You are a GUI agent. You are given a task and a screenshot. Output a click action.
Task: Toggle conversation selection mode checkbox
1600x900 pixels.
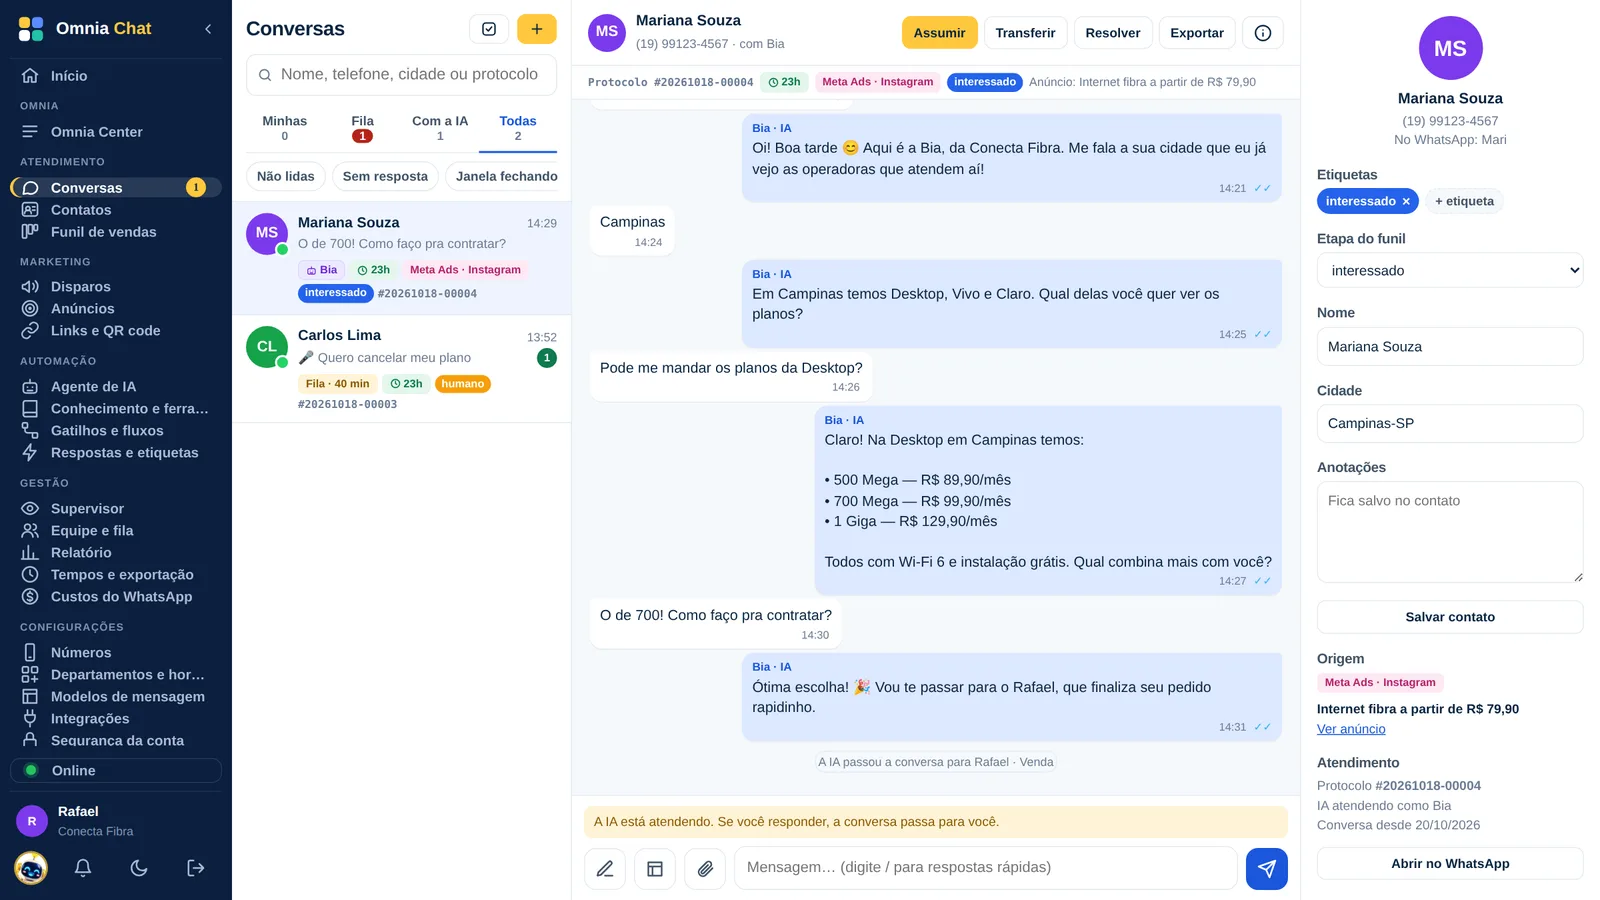489,29
